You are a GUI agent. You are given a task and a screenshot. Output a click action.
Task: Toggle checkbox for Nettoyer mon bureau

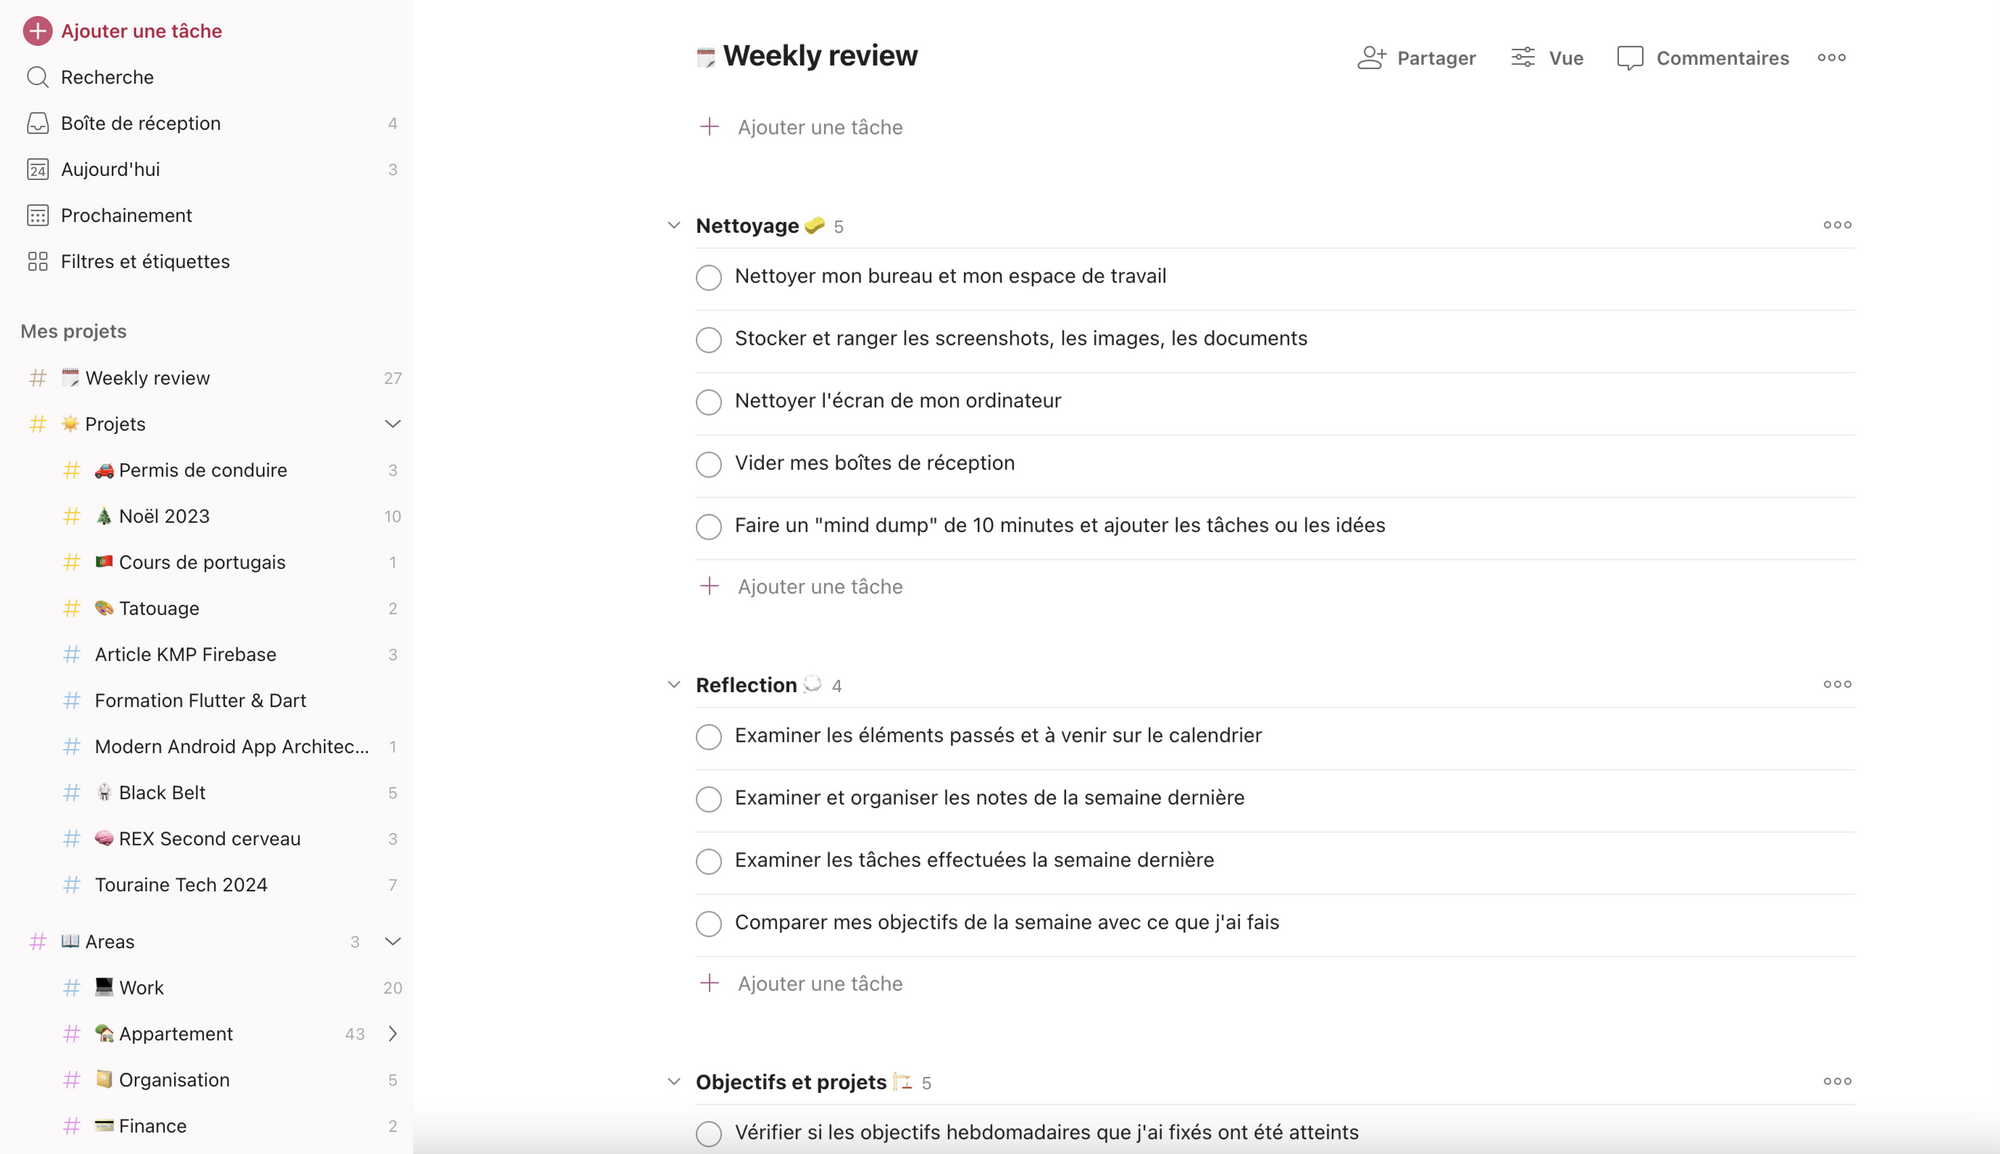point(710,276)
